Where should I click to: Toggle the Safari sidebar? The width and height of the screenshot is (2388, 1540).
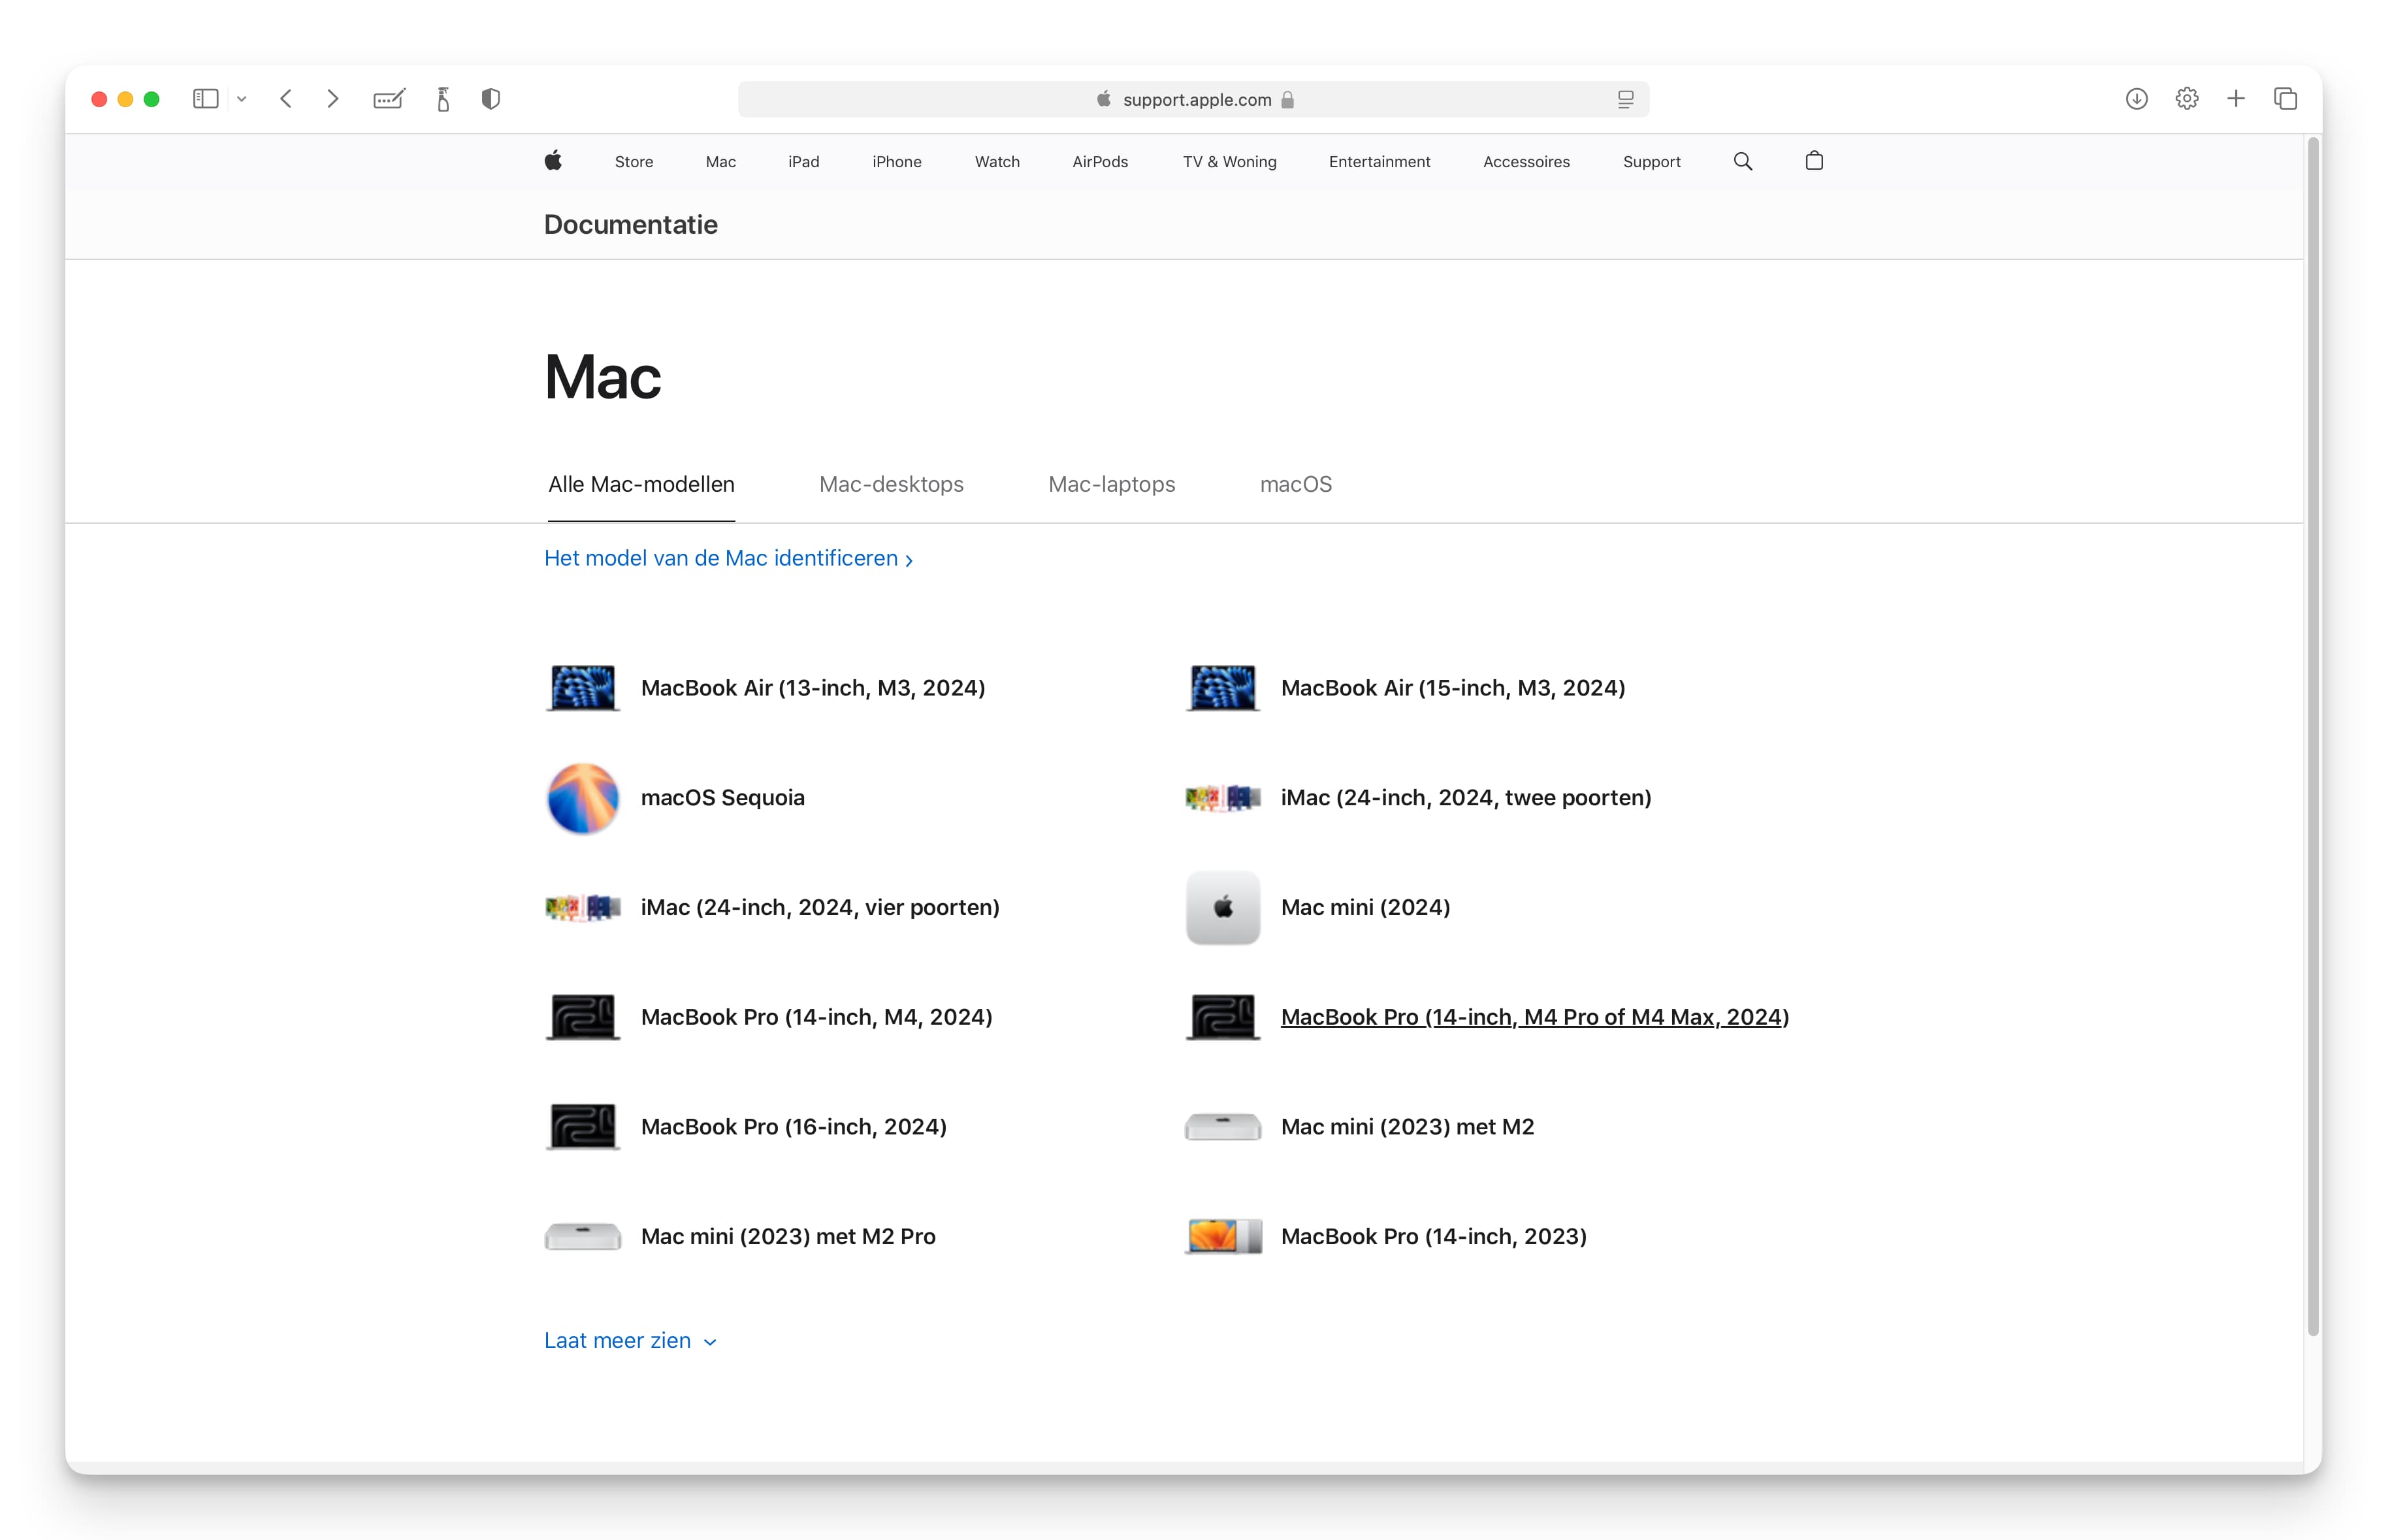coord(205,99)
